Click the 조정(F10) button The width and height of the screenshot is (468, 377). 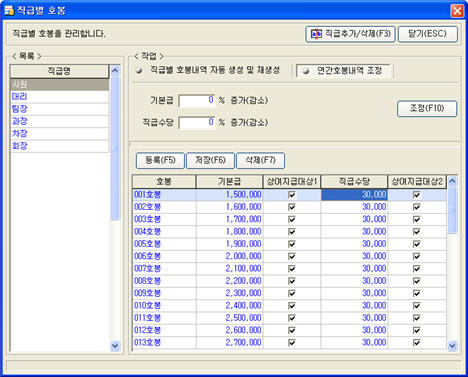pyautogui.click(x=427, y=109)
